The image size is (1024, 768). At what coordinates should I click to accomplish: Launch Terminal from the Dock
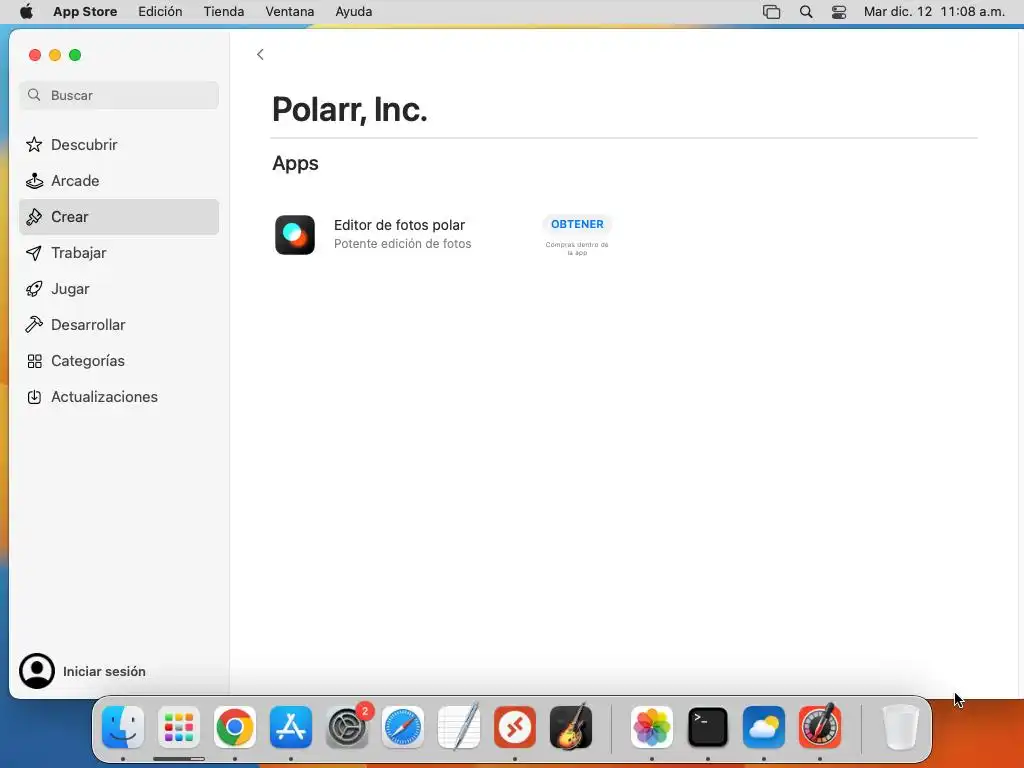click(x=708, y=726)
